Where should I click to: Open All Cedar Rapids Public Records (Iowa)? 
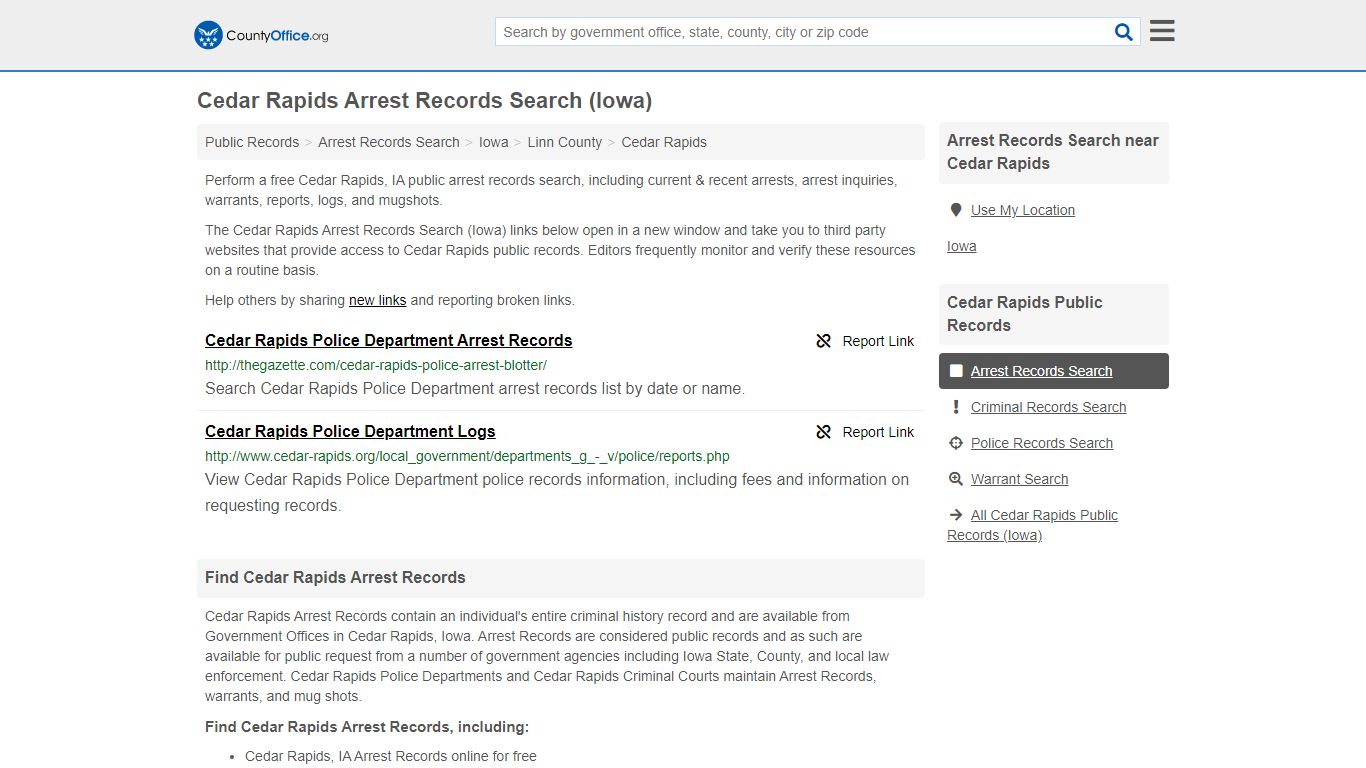pyautogui.click(x=1033, y=525)
